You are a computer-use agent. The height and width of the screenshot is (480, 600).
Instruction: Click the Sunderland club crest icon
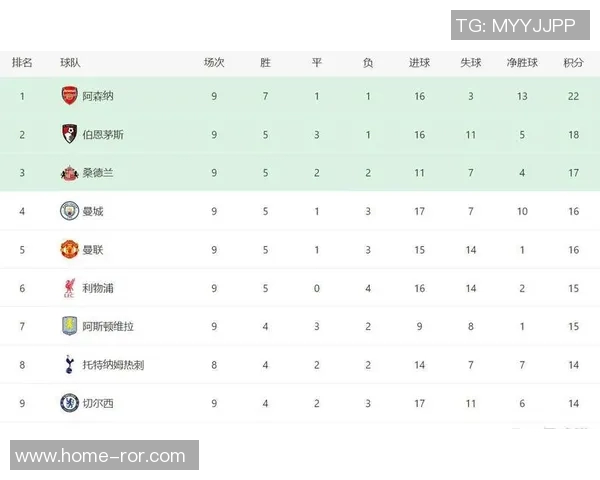click(x=69, y=172)
